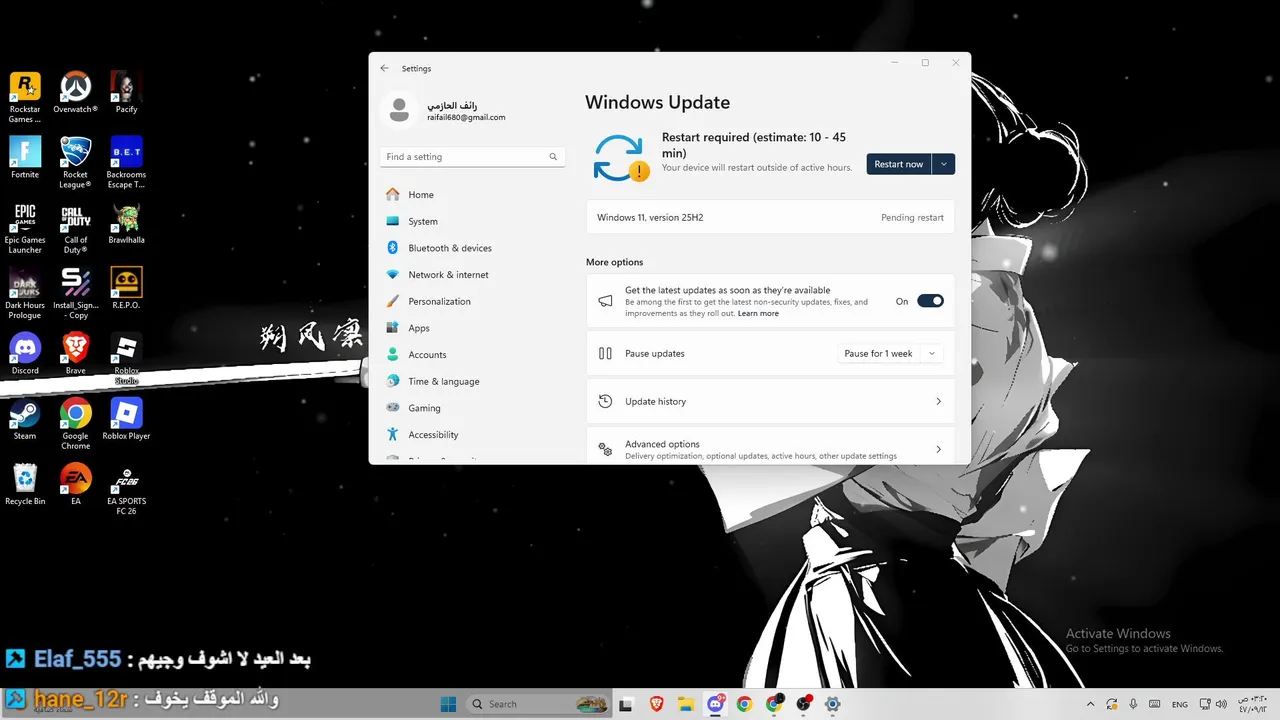Screen dimensions: 1280x720
Task: Open Pause for 1 week dropdown
Action: pyautogui.click(x=890, y=353)
